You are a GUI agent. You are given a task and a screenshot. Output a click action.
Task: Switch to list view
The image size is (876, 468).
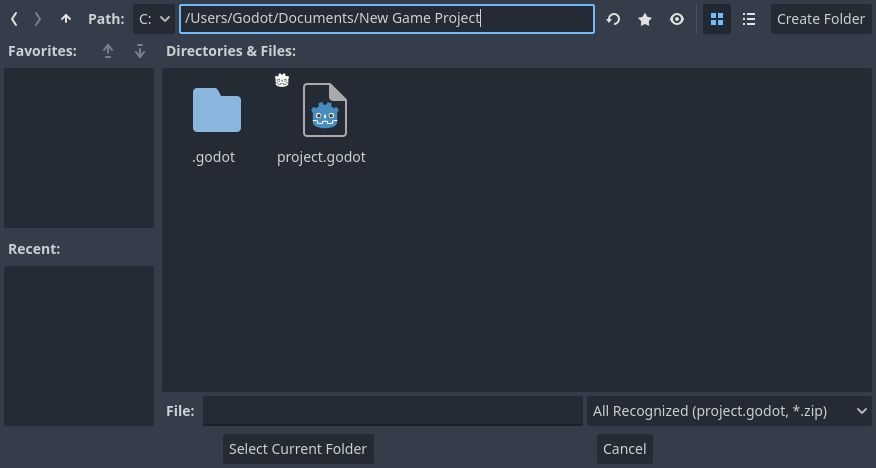click(749, 19)
